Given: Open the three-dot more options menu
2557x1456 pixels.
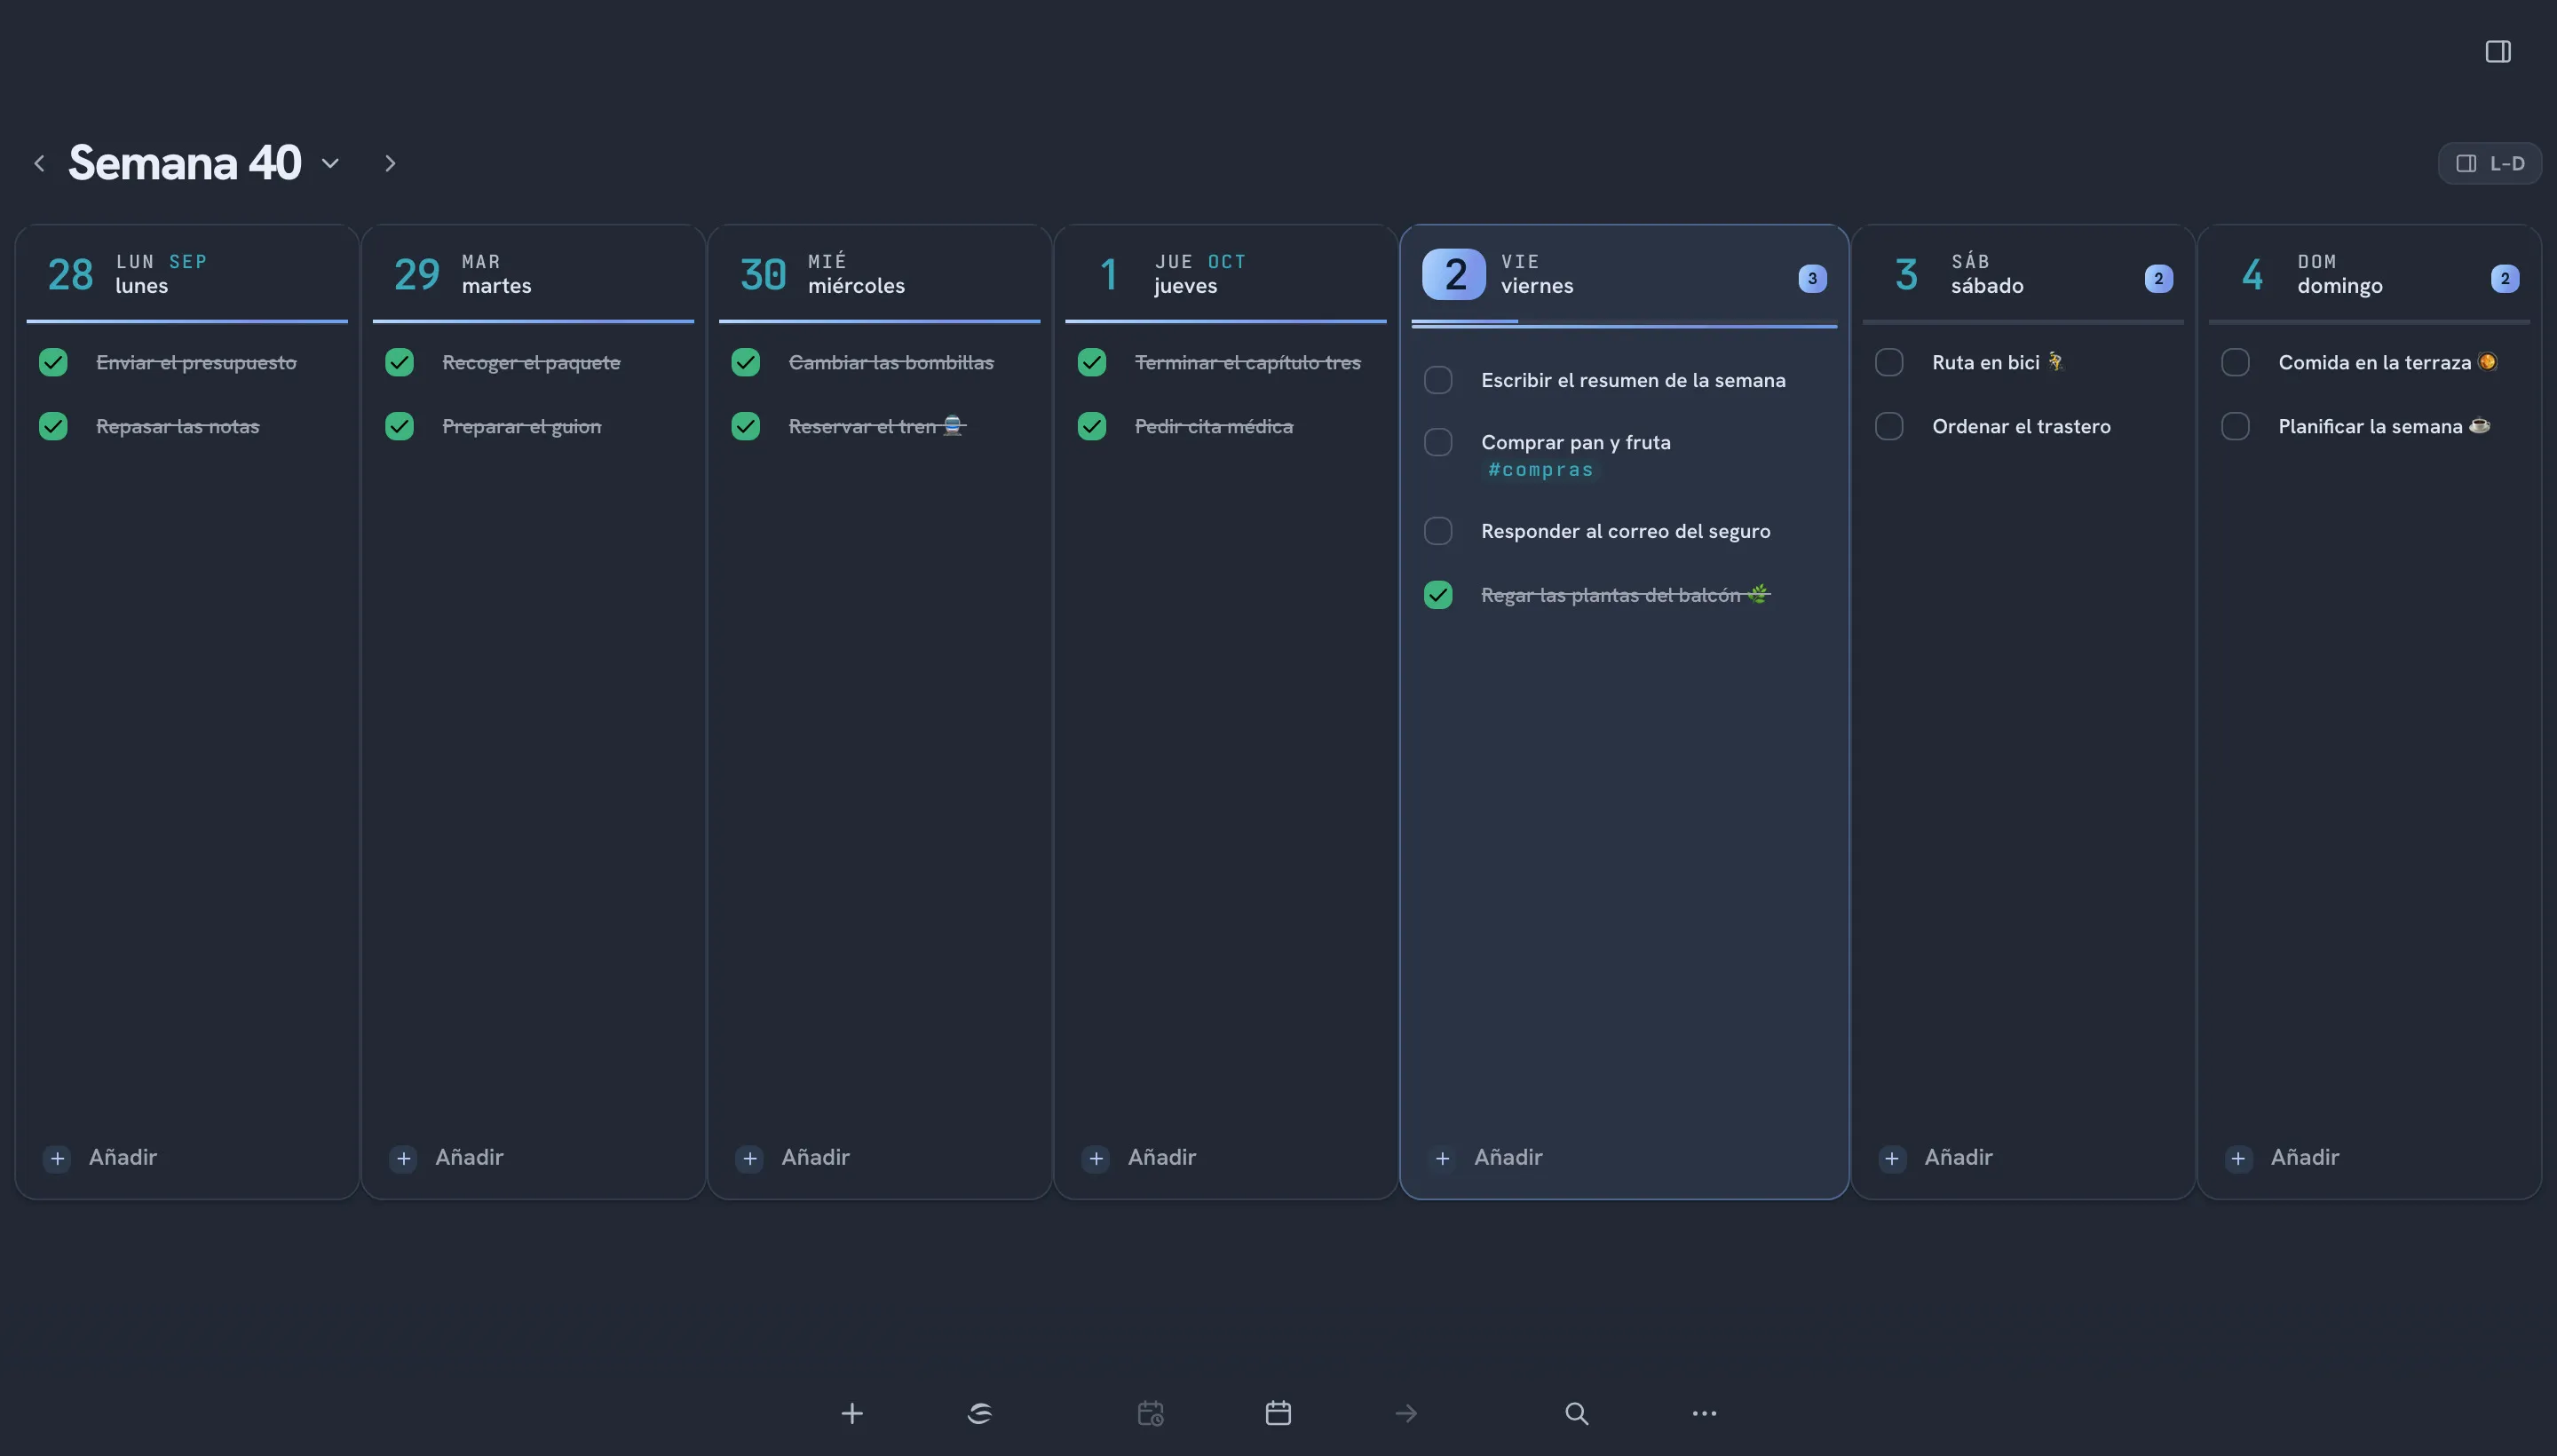Looking at the screenshot, I should click(x=1704, y=1413).
